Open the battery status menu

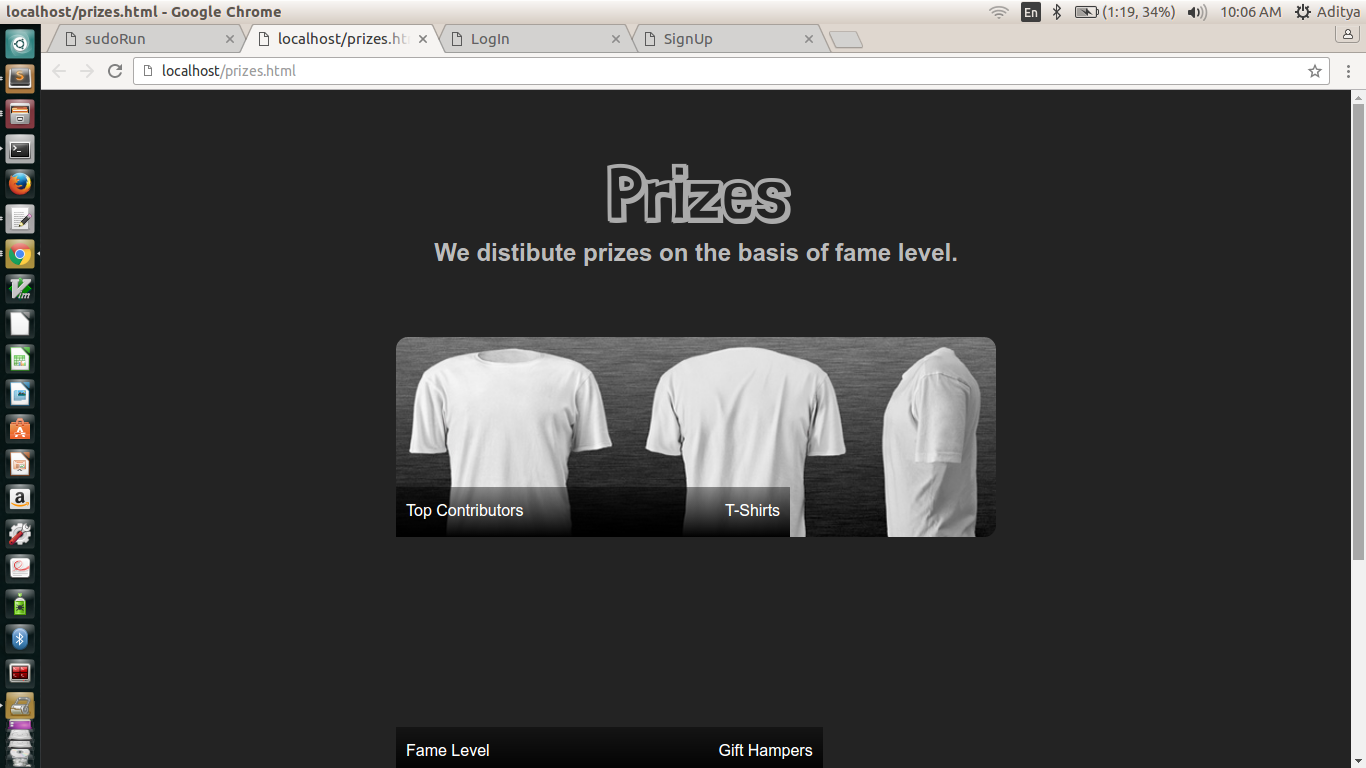click(1125, 12)
